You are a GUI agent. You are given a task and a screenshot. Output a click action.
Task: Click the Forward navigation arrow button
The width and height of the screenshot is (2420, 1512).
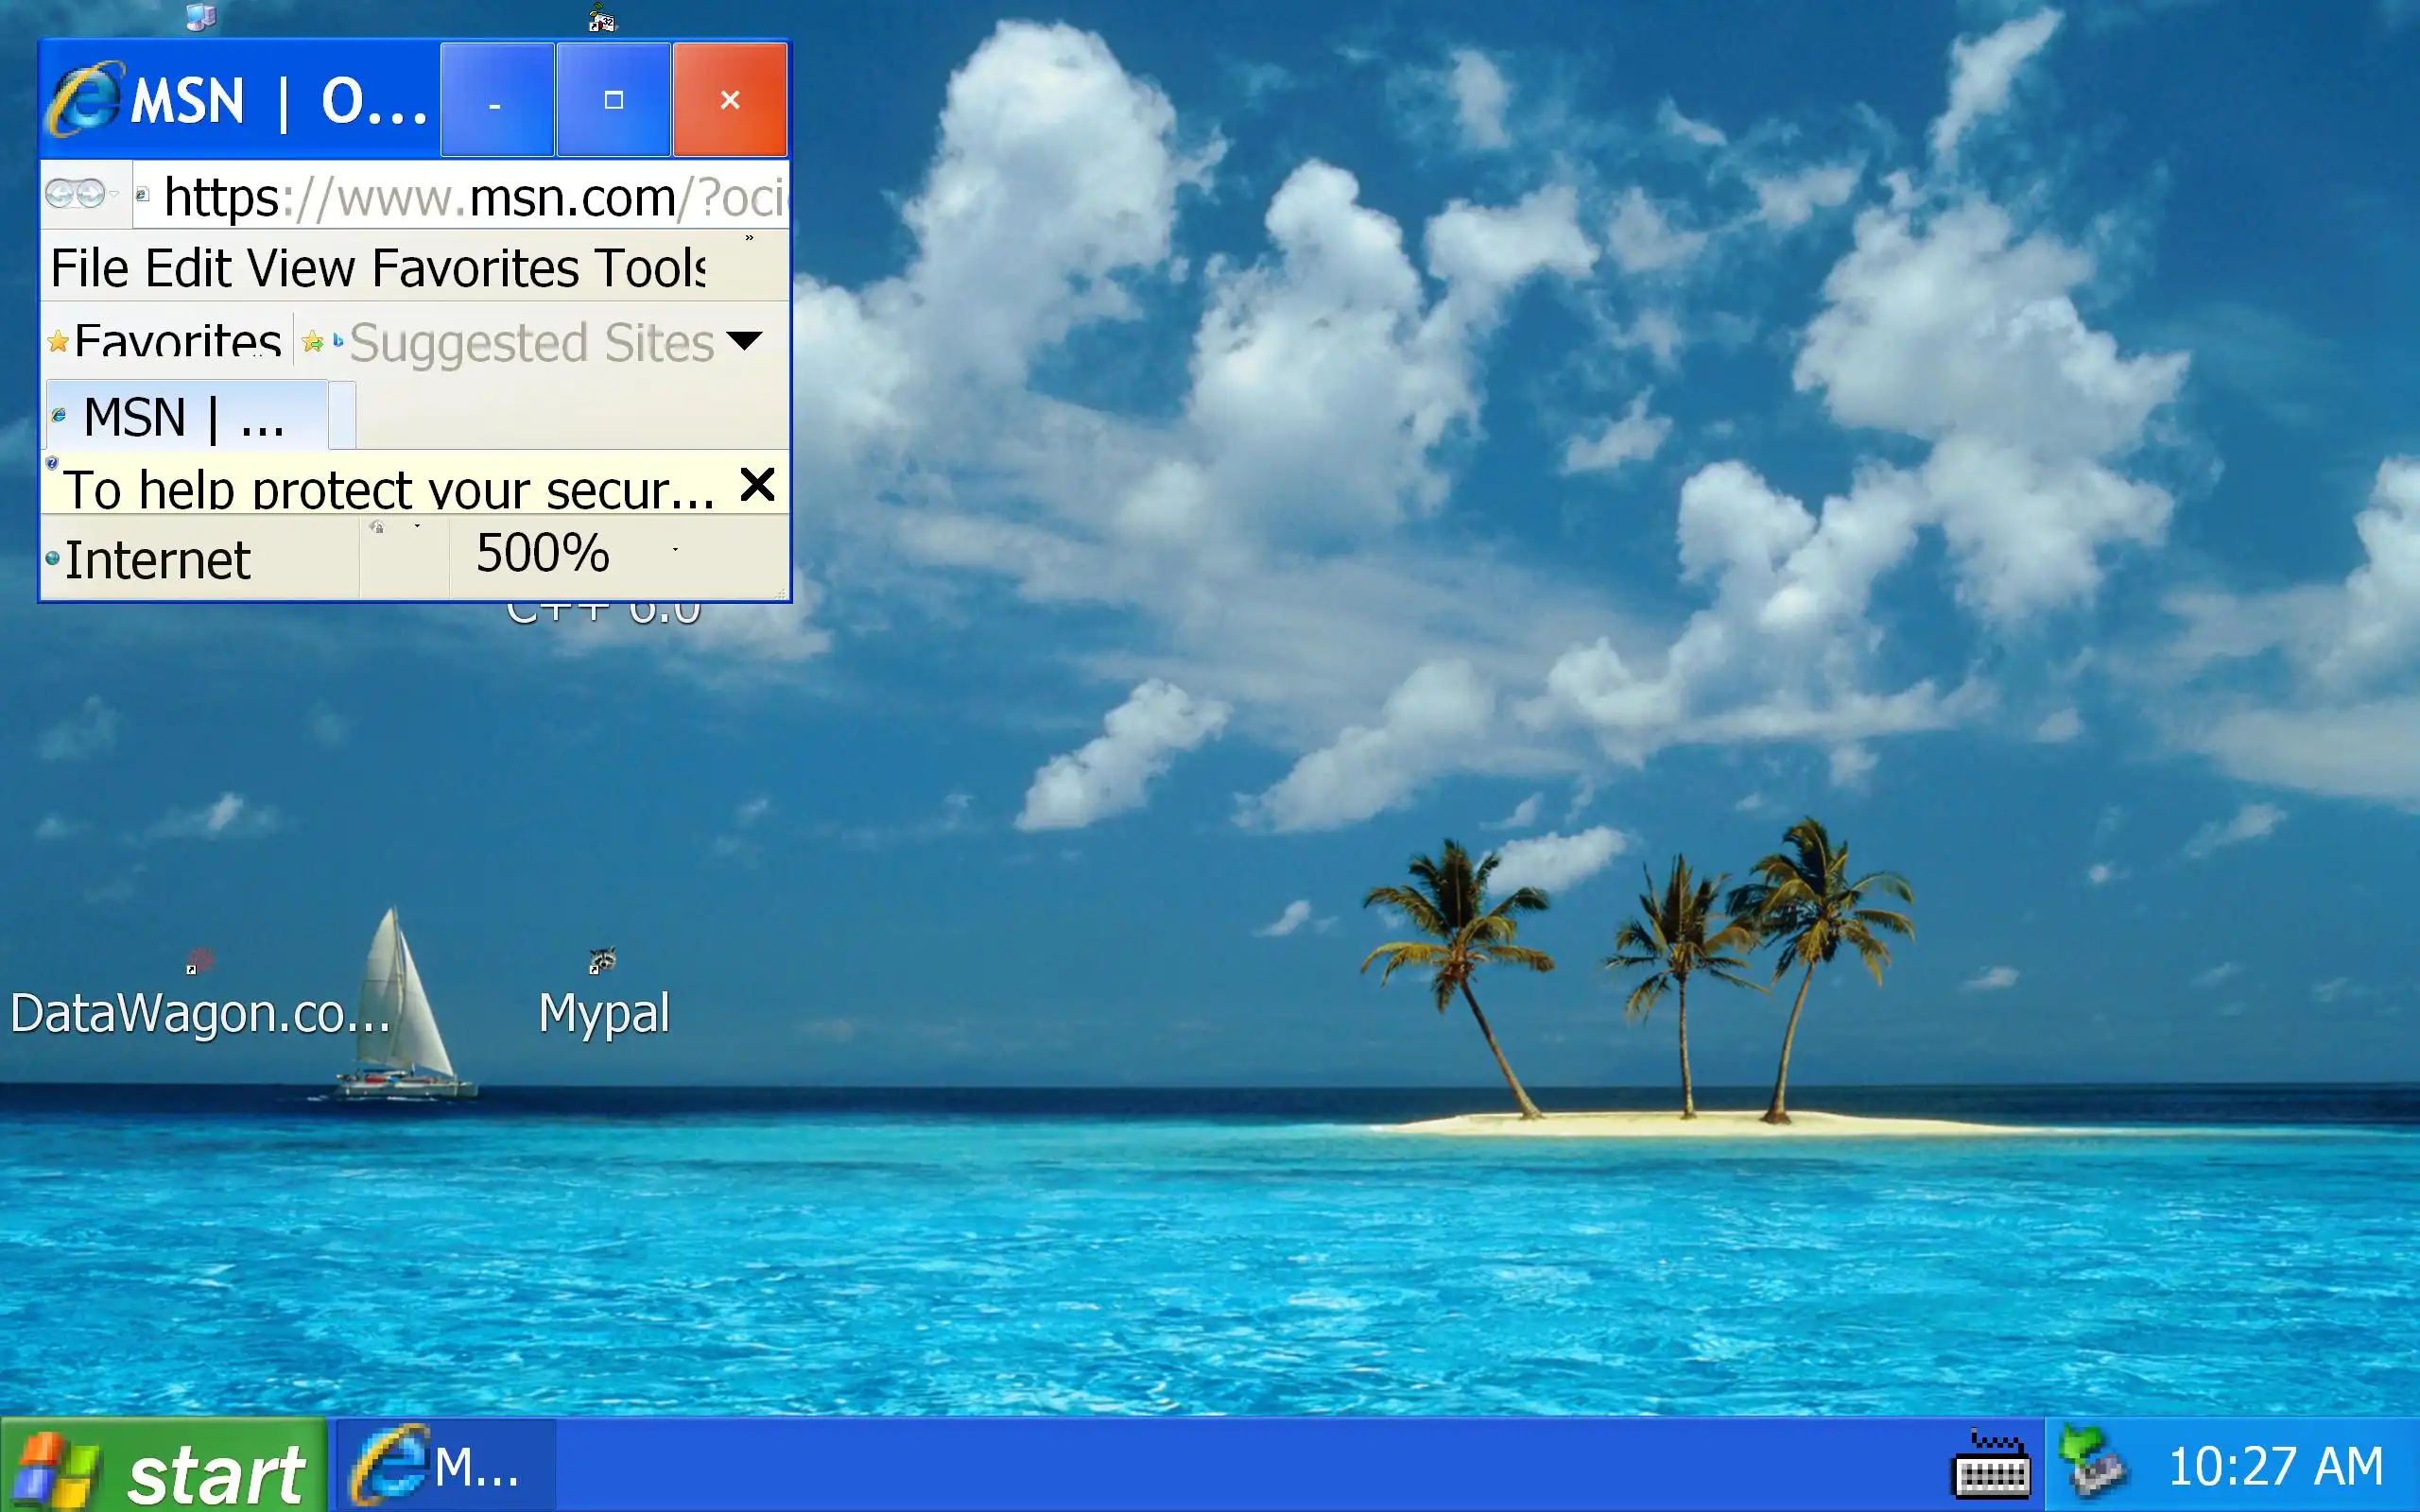pos(90,193)
